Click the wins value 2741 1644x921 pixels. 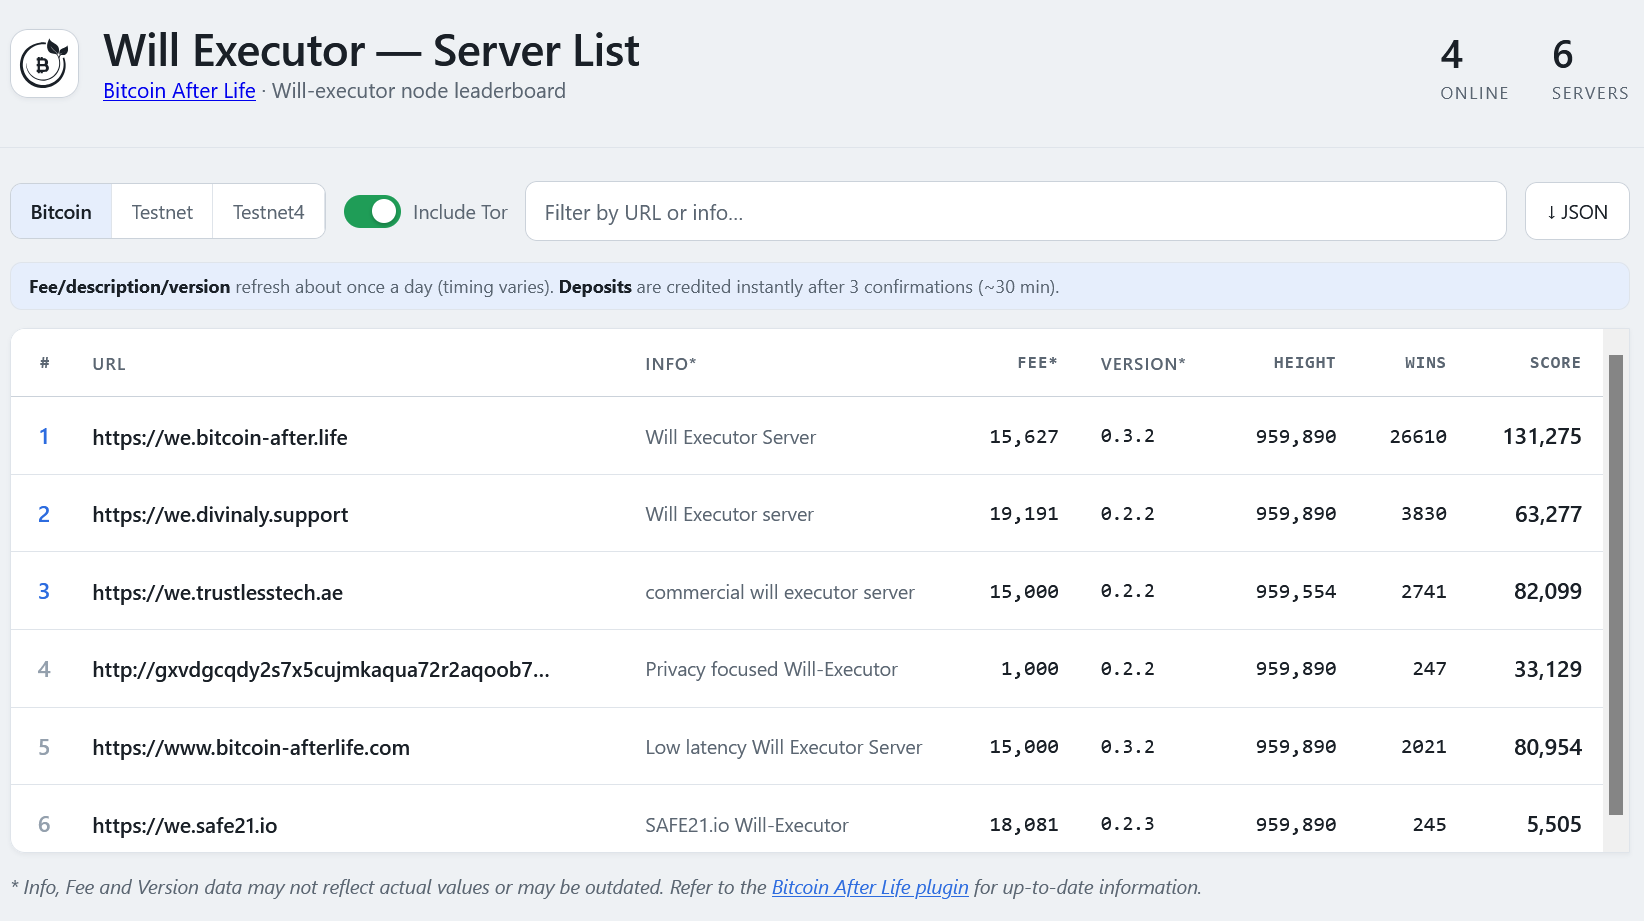point(1423,592)
